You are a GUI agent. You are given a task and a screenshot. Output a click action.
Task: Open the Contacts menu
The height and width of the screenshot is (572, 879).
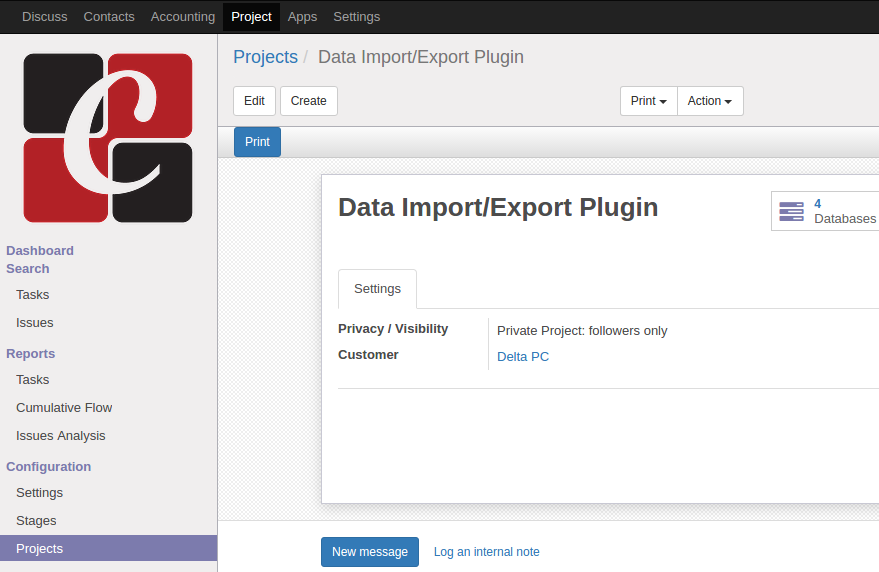tap(109, 17)
